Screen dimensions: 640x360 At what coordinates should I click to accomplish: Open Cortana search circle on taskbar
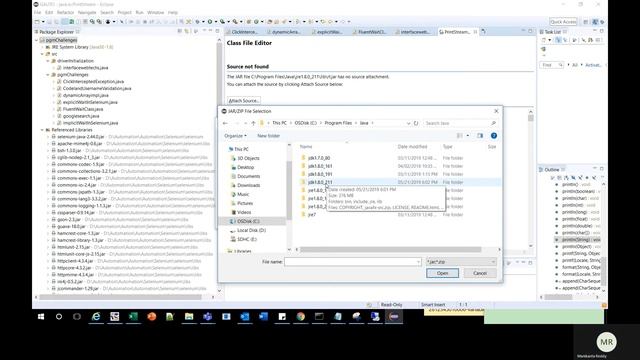click(59, 317)
